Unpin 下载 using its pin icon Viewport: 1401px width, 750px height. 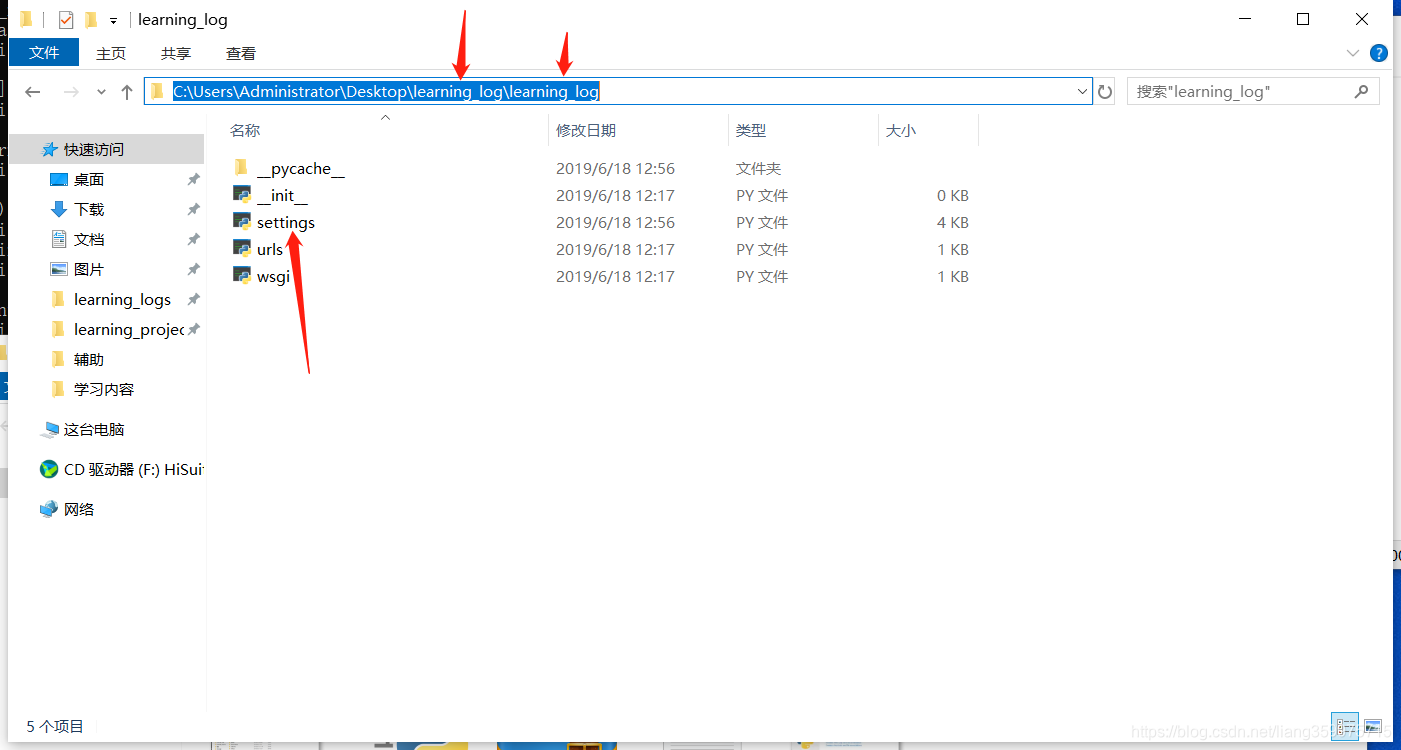[x=193, y=209]
